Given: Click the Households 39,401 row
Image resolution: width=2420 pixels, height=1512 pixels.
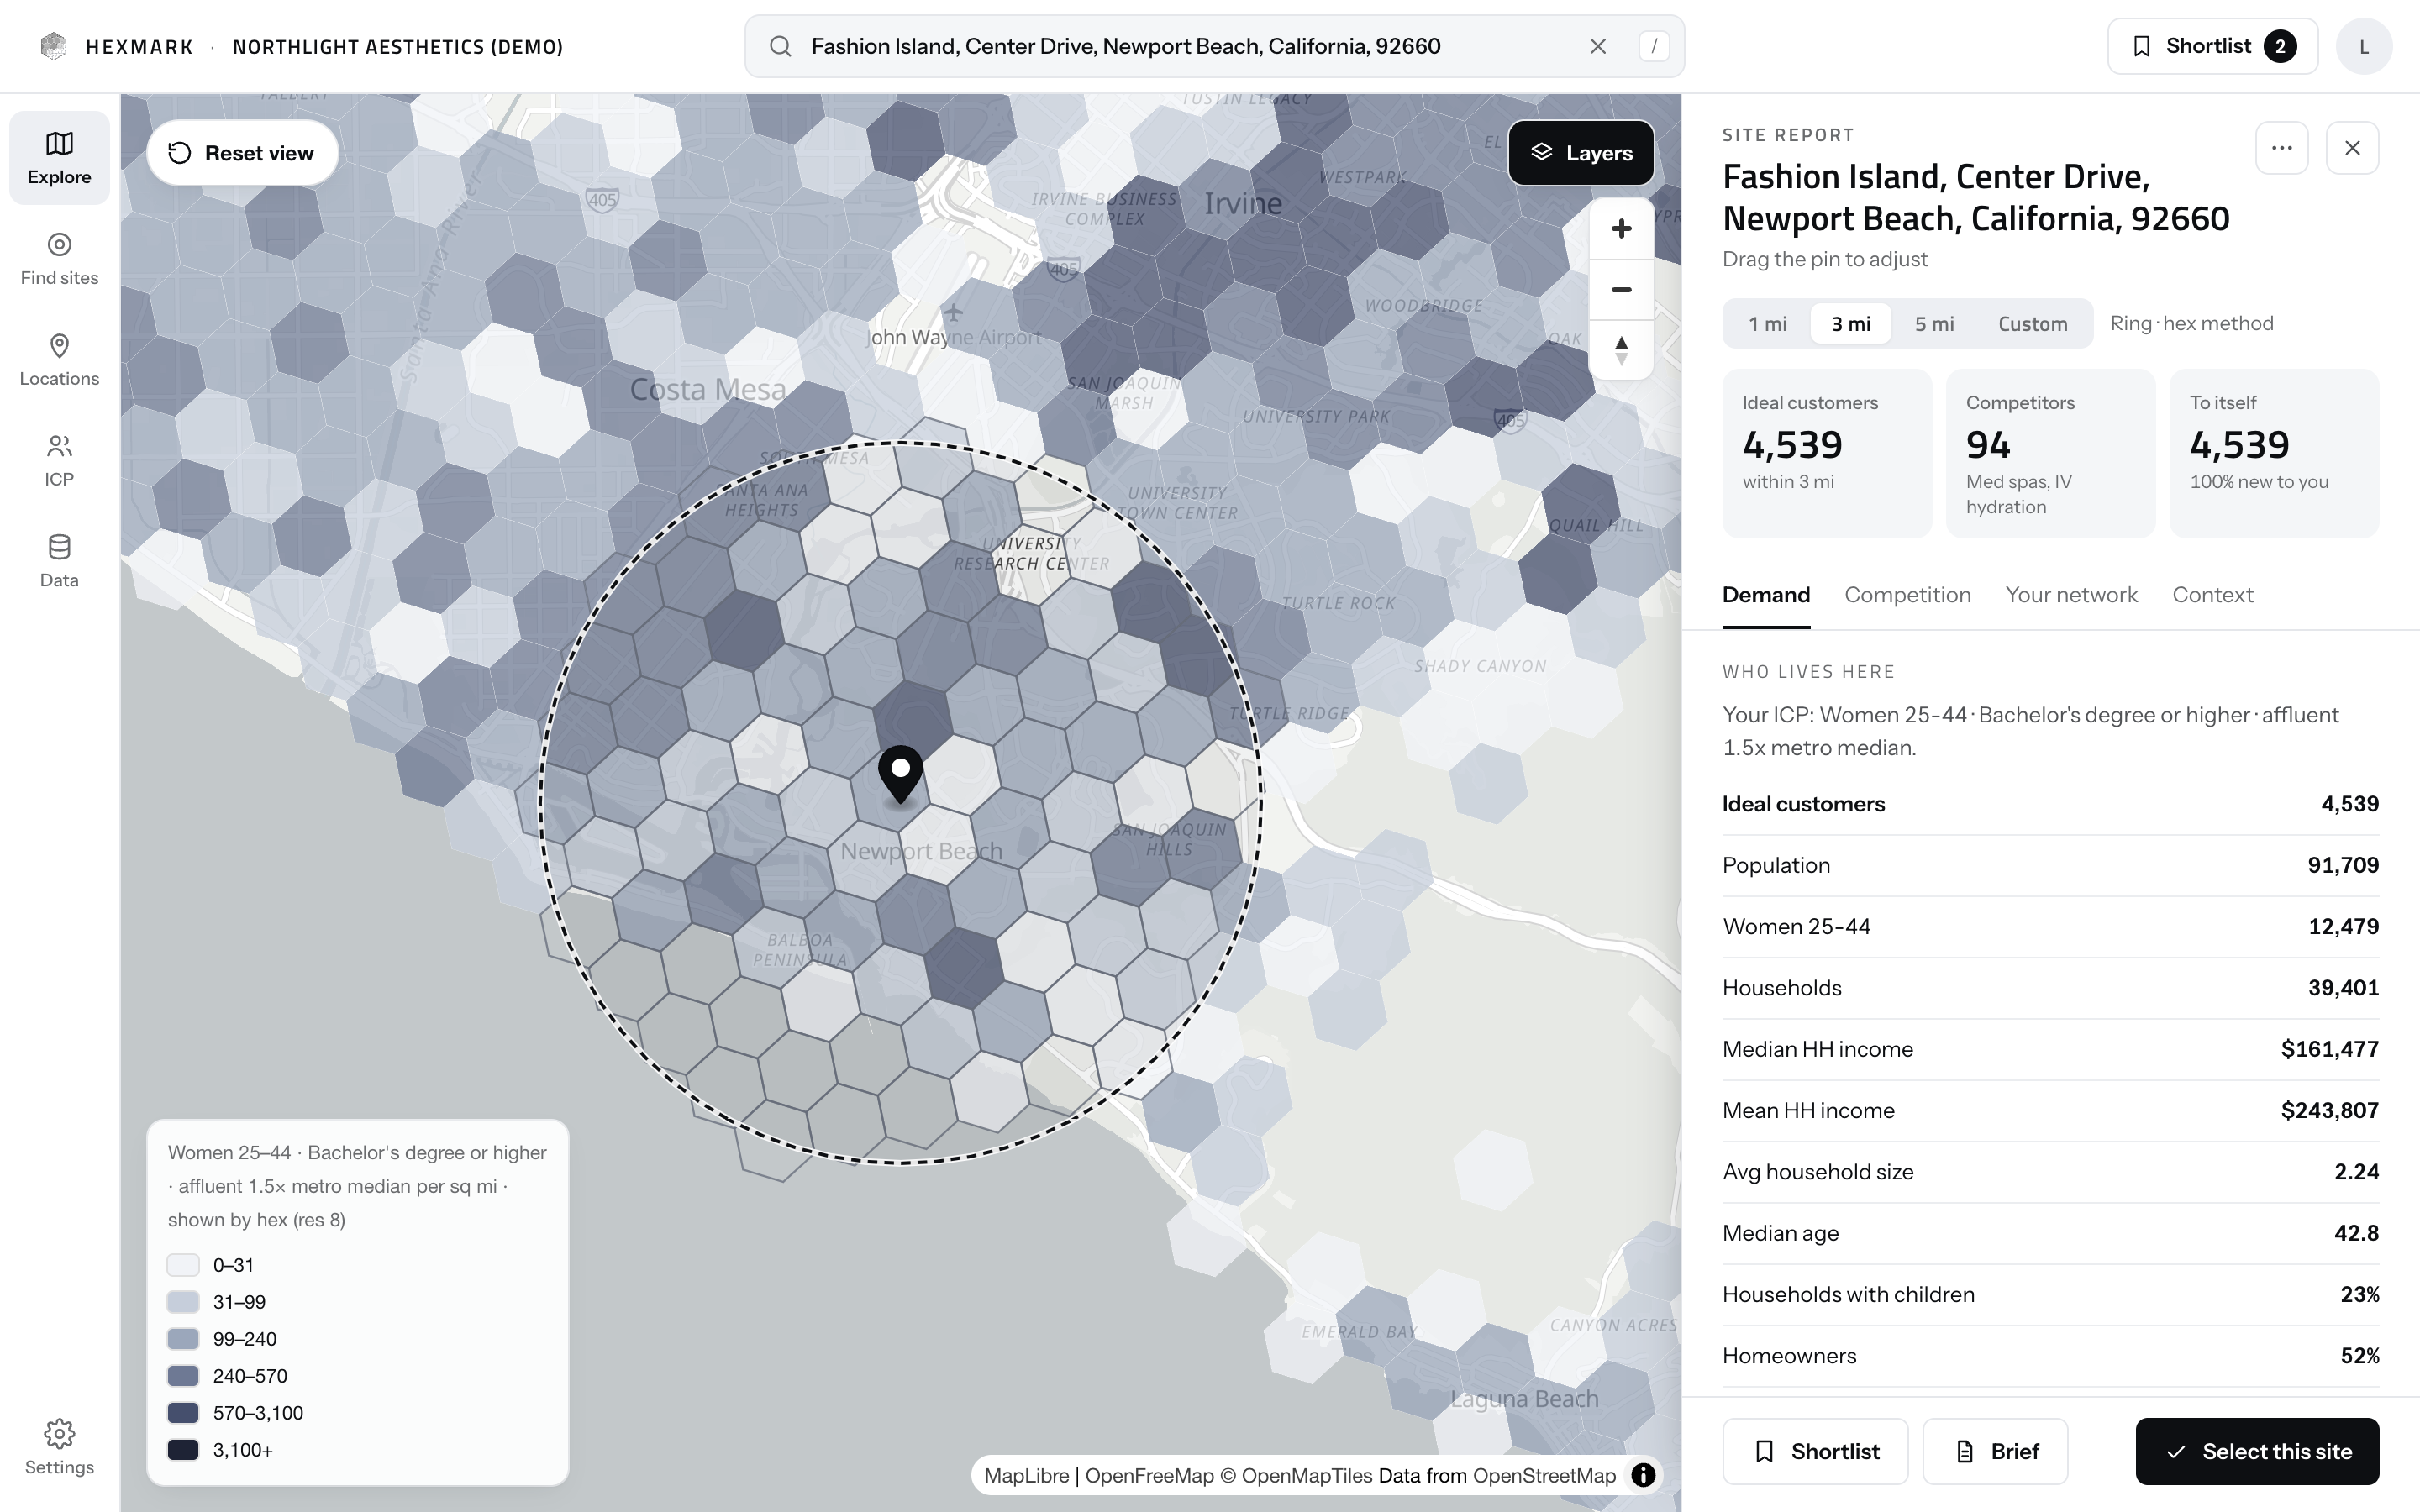Looking at the screenshot, I should click(2050, 988).
